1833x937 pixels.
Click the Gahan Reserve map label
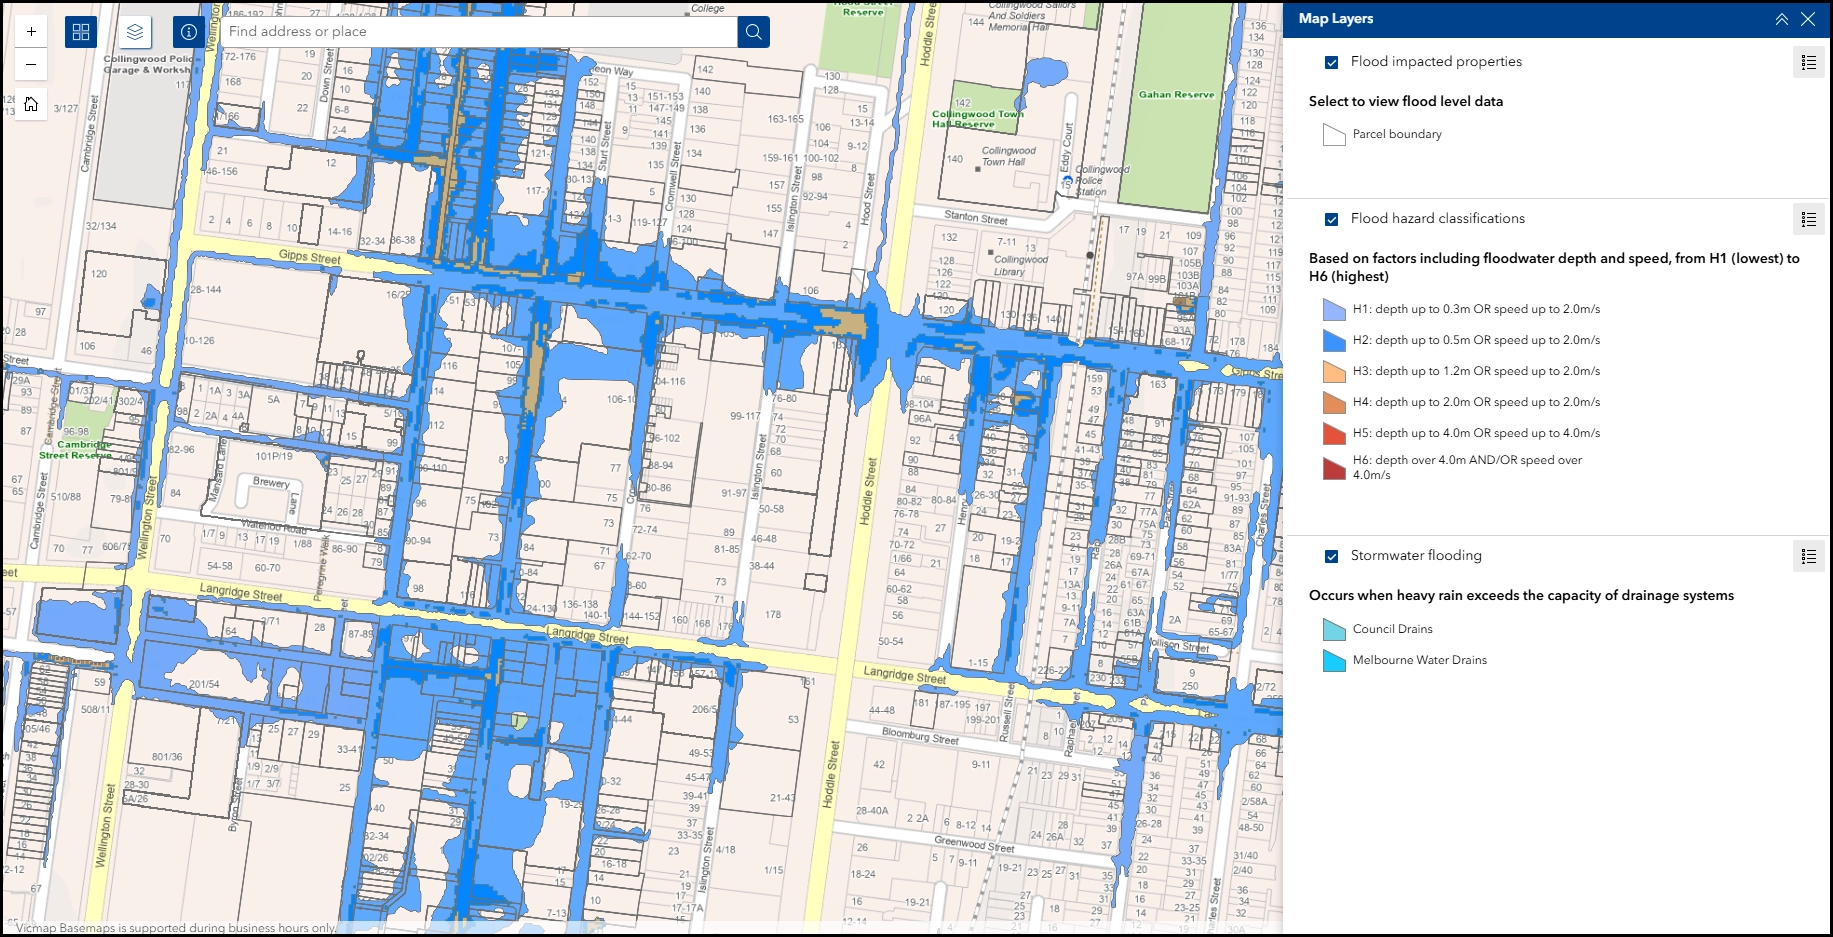(x=1176, y=95)
